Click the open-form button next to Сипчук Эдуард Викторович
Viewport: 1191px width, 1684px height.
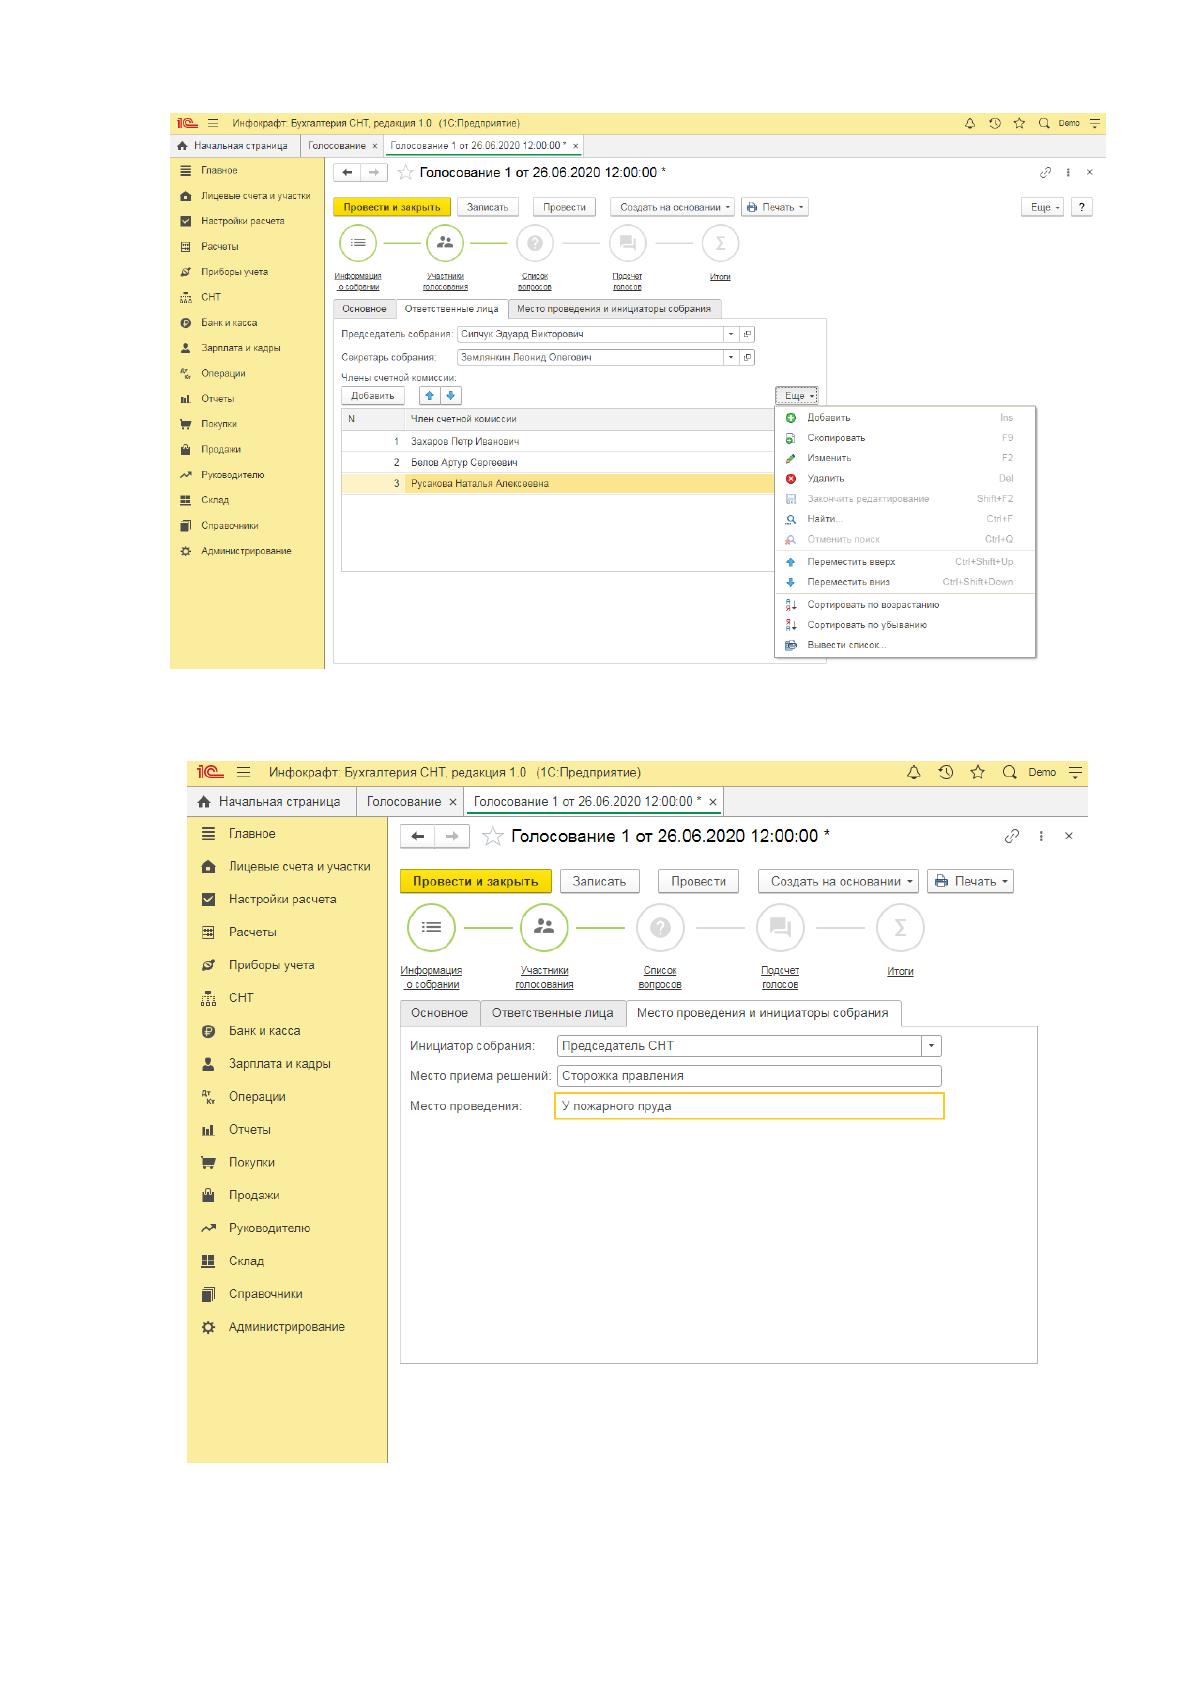[748, 334]
